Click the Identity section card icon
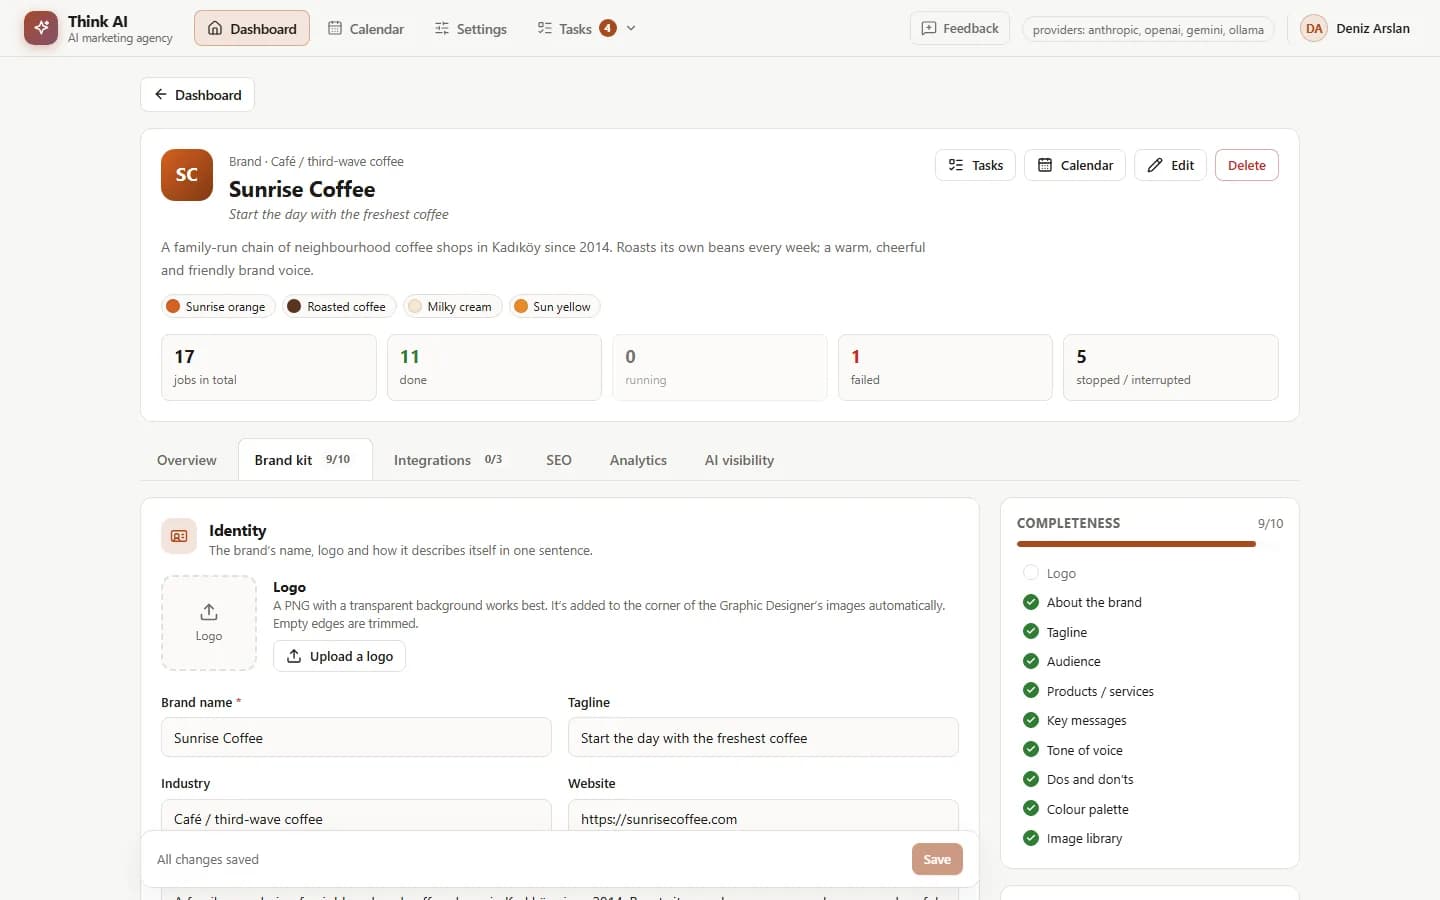This screenshot has width=1440, height=900. pyautogui.click(x=179, y=536)
